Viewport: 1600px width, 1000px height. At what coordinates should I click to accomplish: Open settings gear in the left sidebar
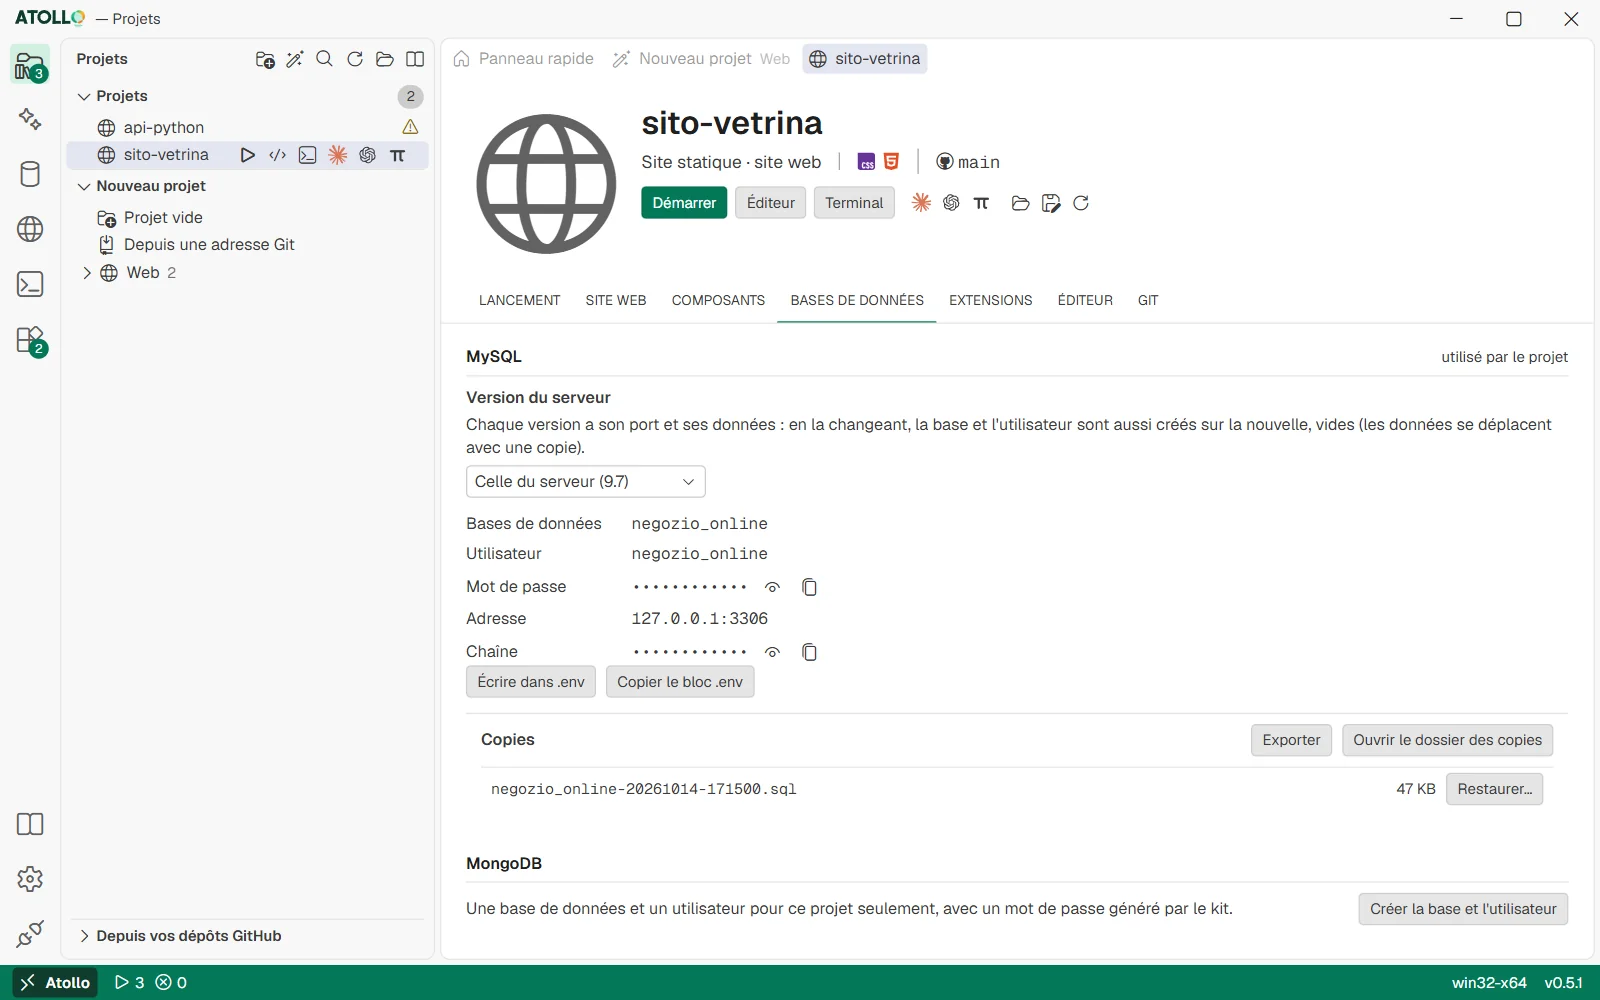click(x=30, y=879)
